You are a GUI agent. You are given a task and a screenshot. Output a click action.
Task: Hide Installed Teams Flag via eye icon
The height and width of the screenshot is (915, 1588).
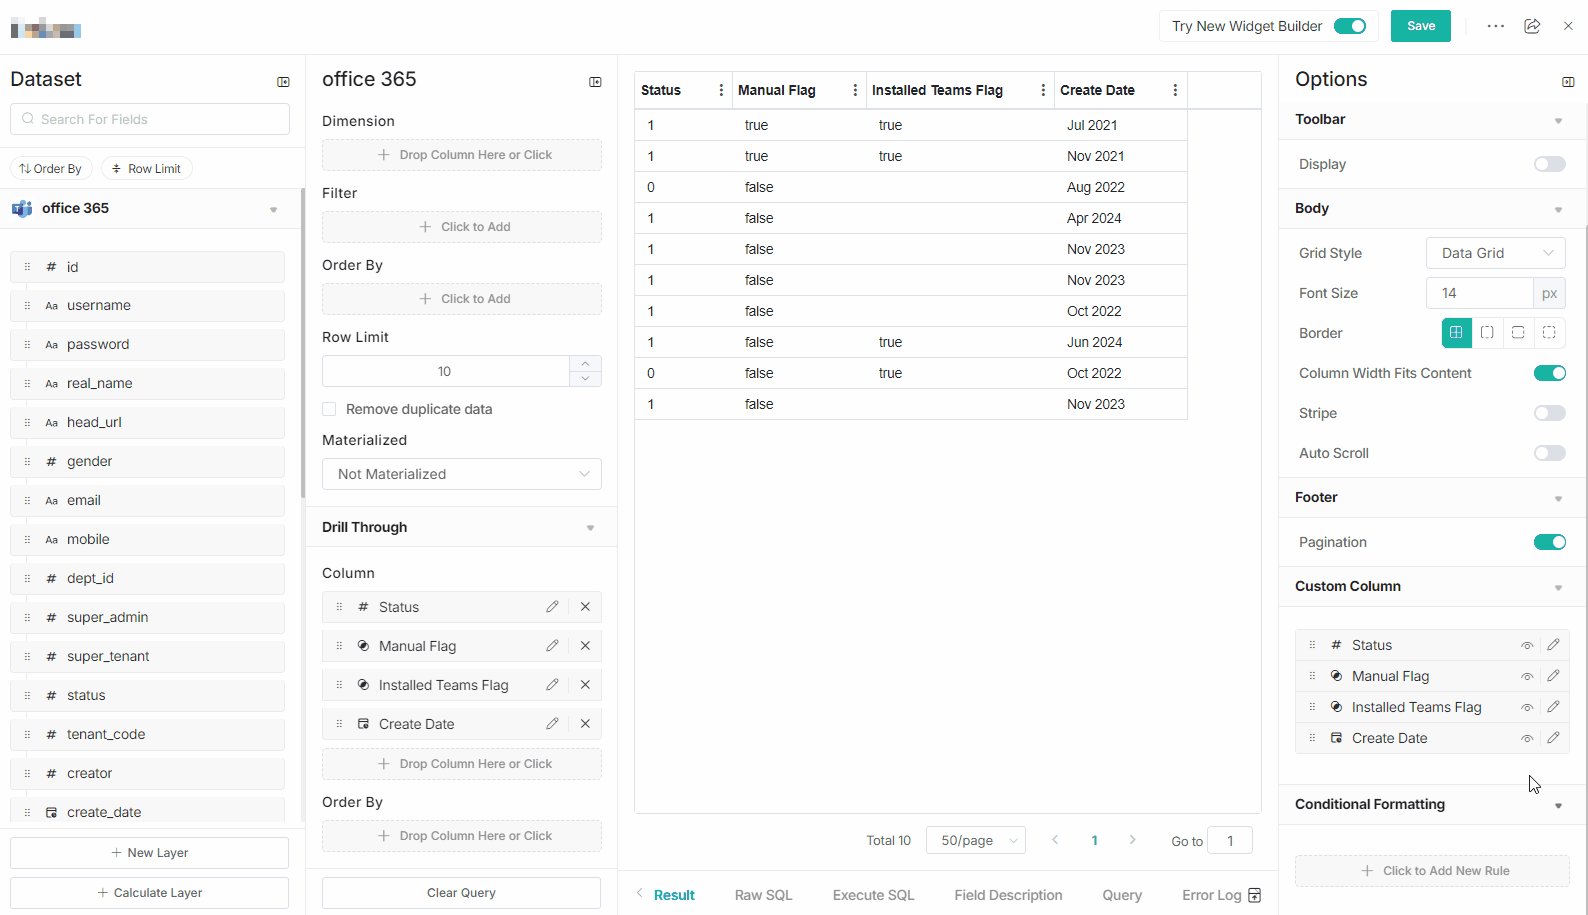pos(1527,708)
